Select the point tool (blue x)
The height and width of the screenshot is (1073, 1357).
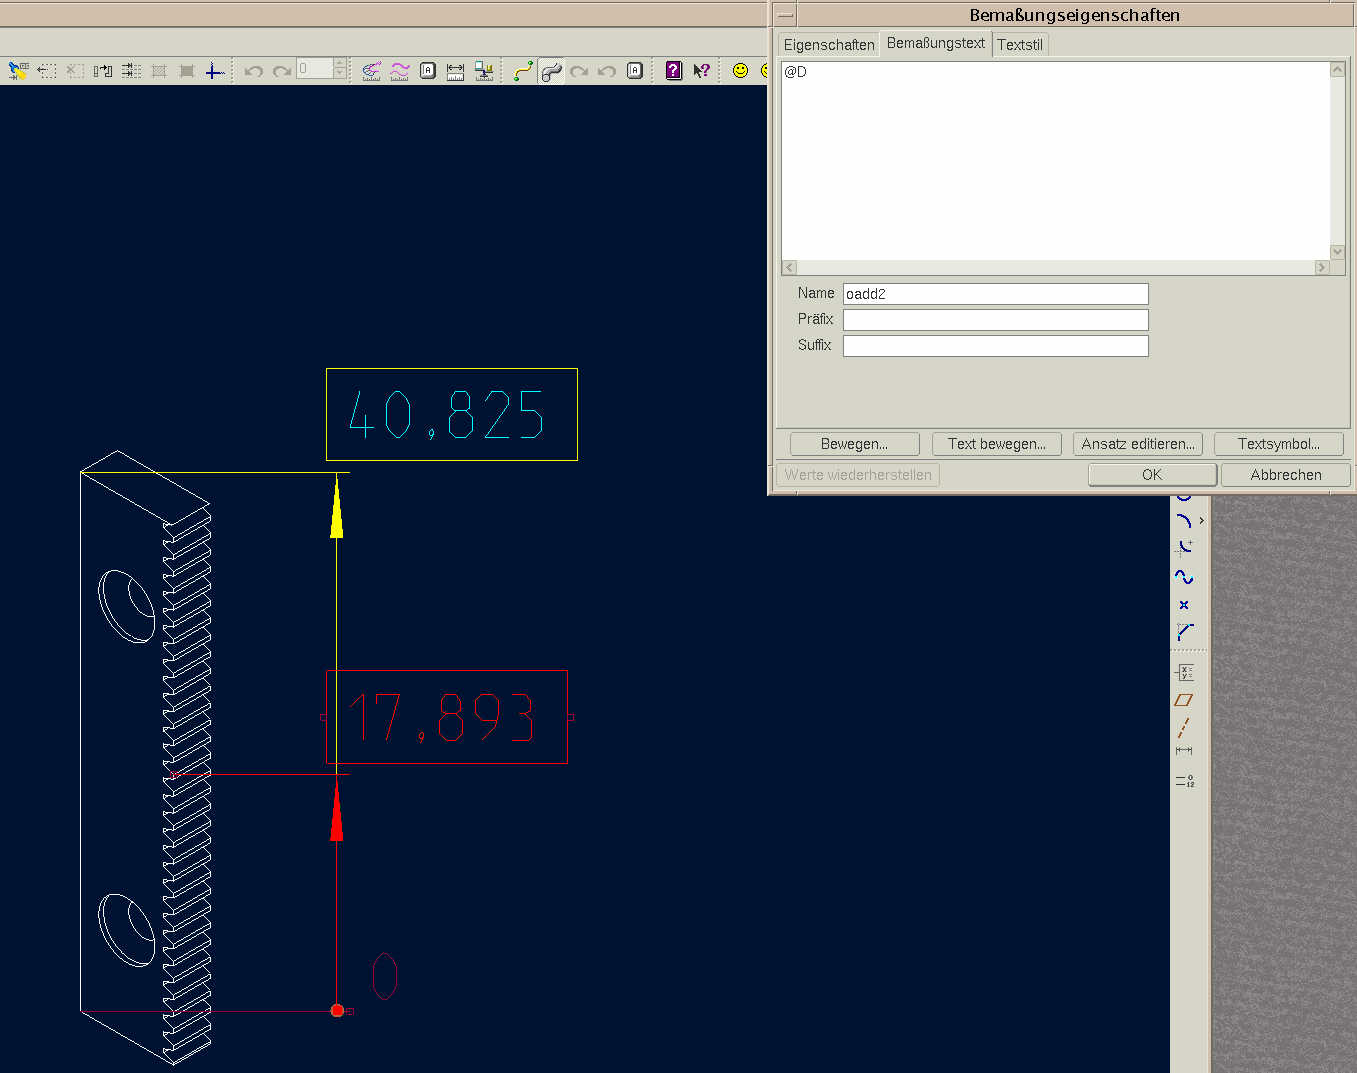click(1184, 605)
